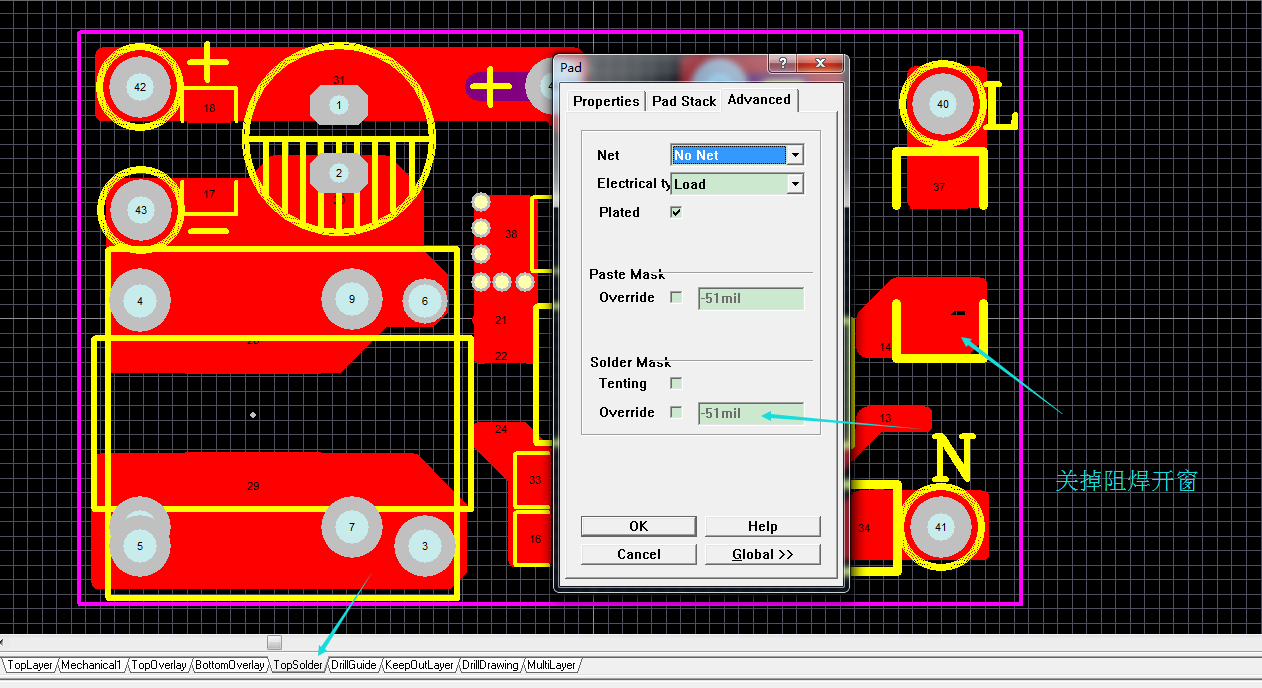Toggle the Plated checkbox
Viewport: 1262px width, 688px height.
tap(676, 212)
